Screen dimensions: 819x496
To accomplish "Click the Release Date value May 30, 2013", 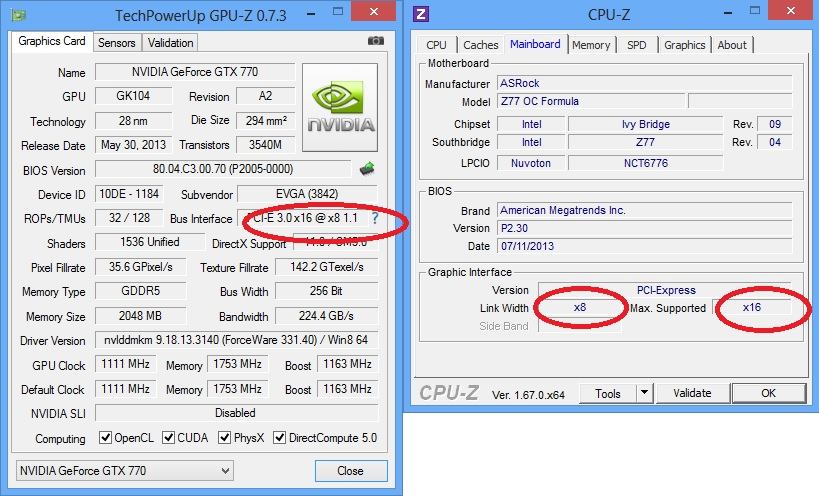I will click(x=133, y=145).
